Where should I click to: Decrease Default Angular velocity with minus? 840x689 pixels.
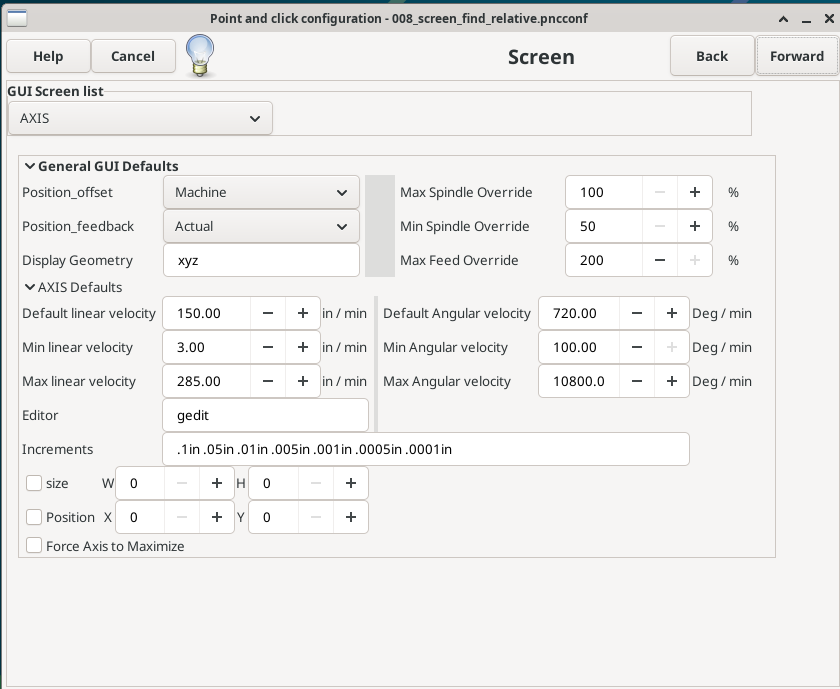point(637,313)
